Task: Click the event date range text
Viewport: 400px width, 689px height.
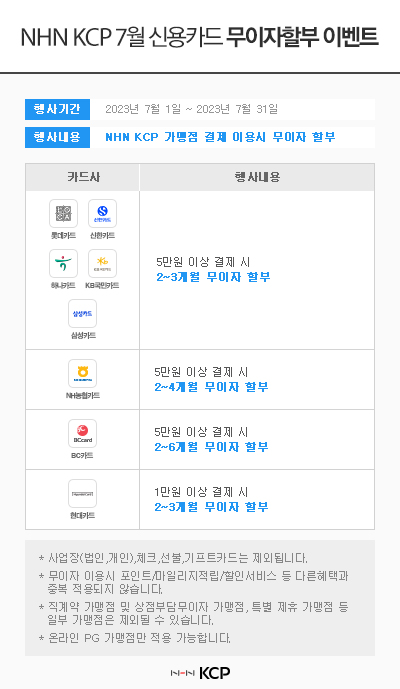Action: click(x=192, y=109)
